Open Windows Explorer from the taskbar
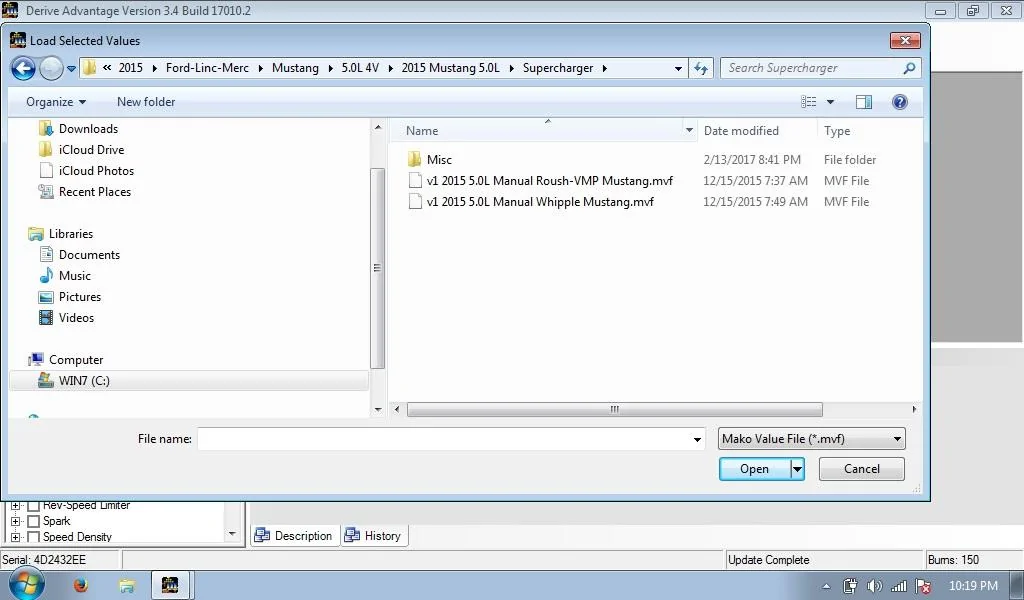This screenshot has height=600, width=1024. 126,585
